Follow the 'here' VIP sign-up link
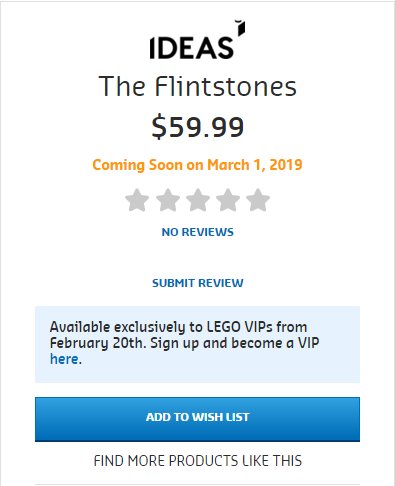The image size is (395, 486). tap(64, 359)
